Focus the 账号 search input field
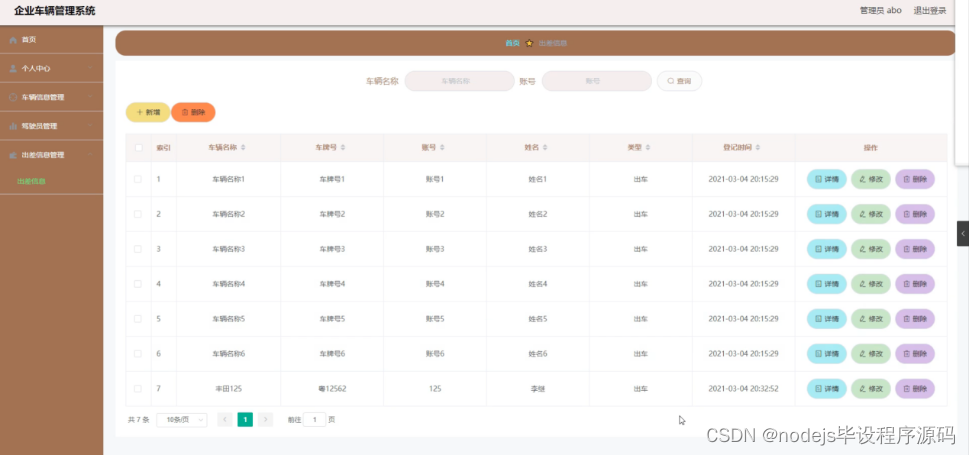 pyautogui.click(x=596, y=81)
